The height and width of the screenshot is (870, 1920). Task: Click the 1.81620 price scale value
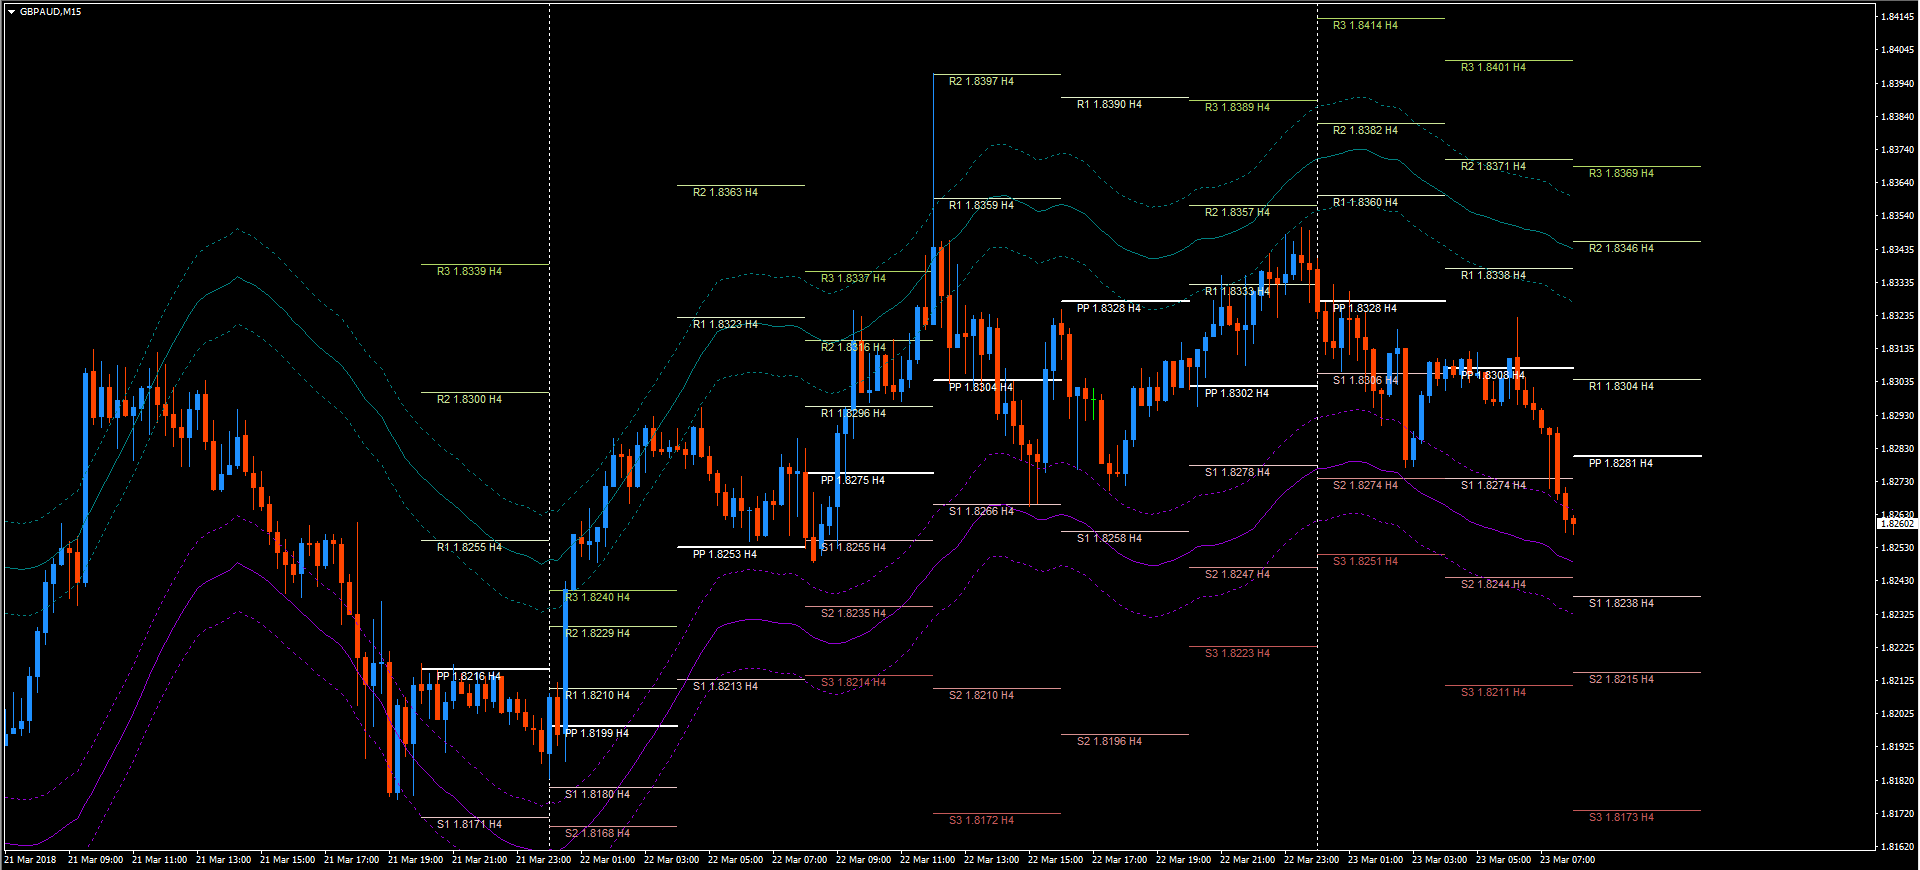tap(1898, 847)
